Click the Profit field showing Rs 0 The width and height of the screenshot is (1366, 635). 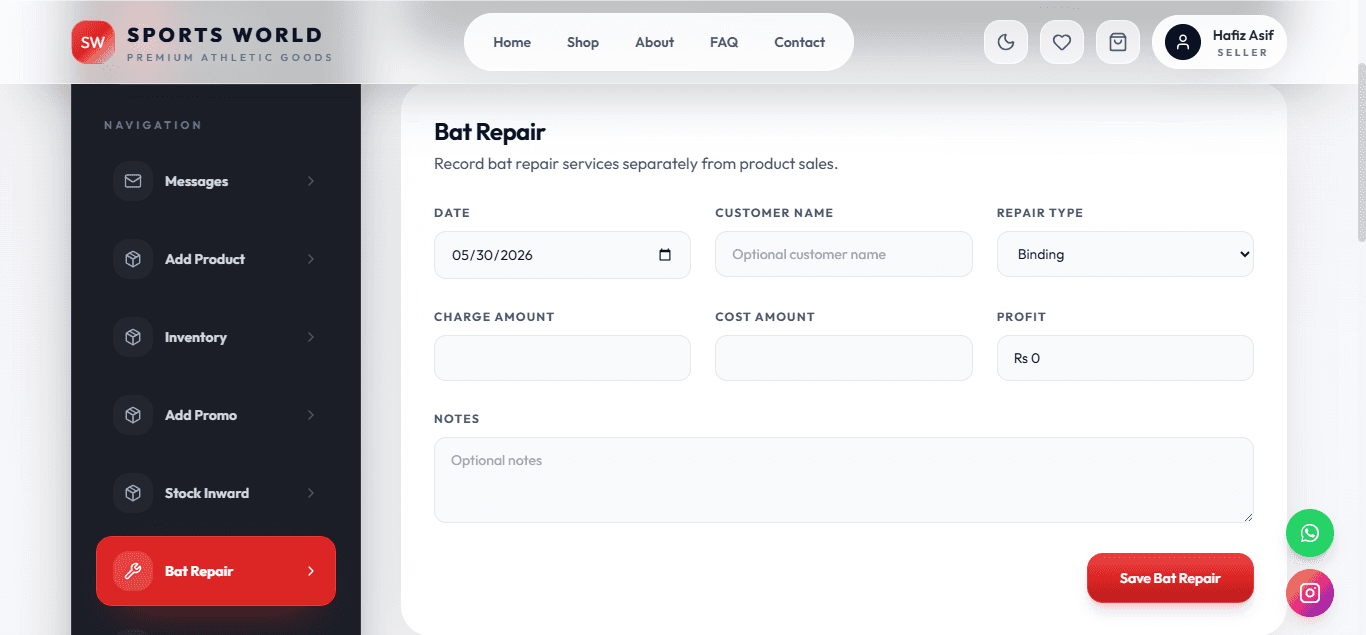tap(1125, 358)
